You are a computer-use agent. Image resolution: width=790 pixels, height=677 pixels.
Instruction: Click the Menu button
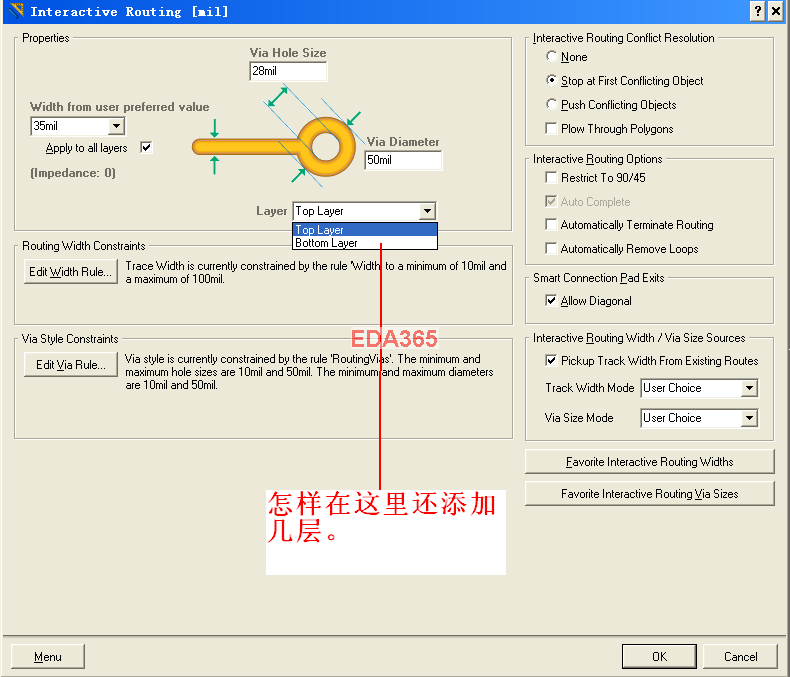(48, 657)
